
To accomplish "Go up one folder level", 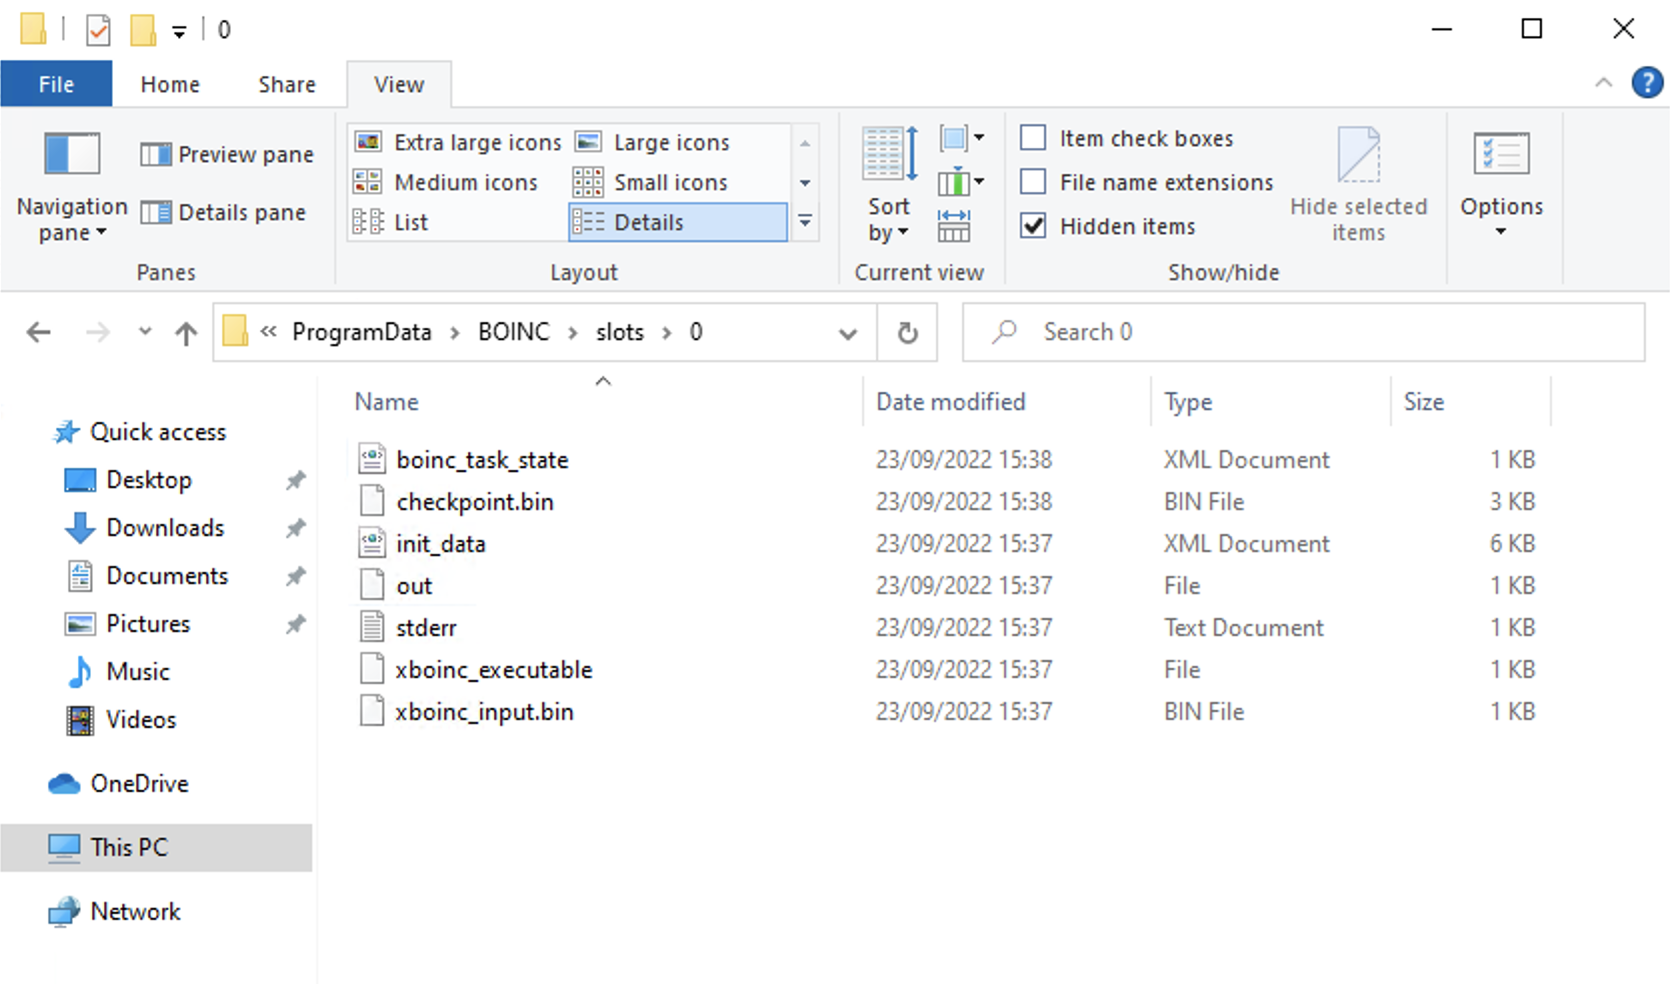I will [186, 333].
